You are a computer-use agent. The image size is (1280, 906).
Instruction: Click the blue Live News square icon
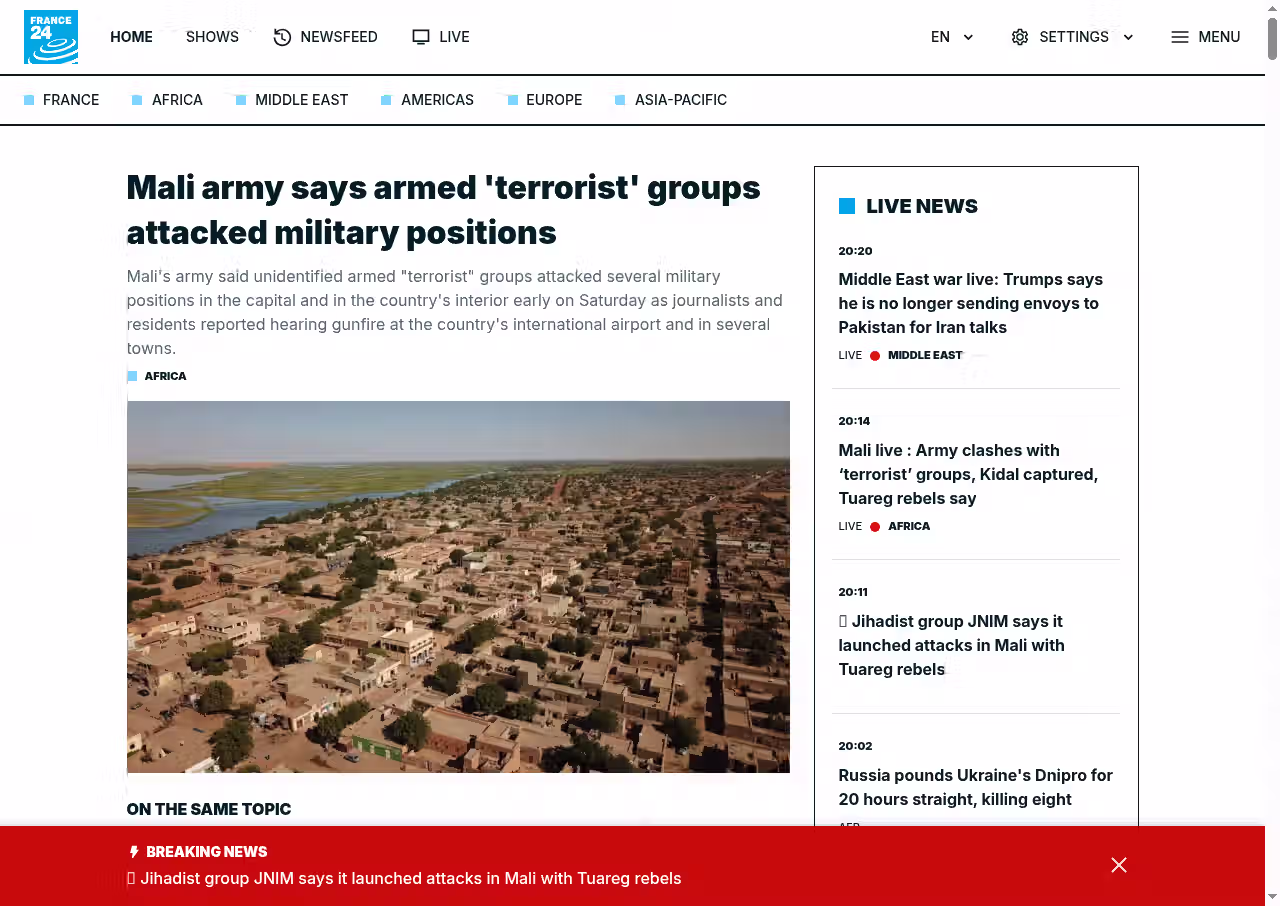[x=847, y=206]
